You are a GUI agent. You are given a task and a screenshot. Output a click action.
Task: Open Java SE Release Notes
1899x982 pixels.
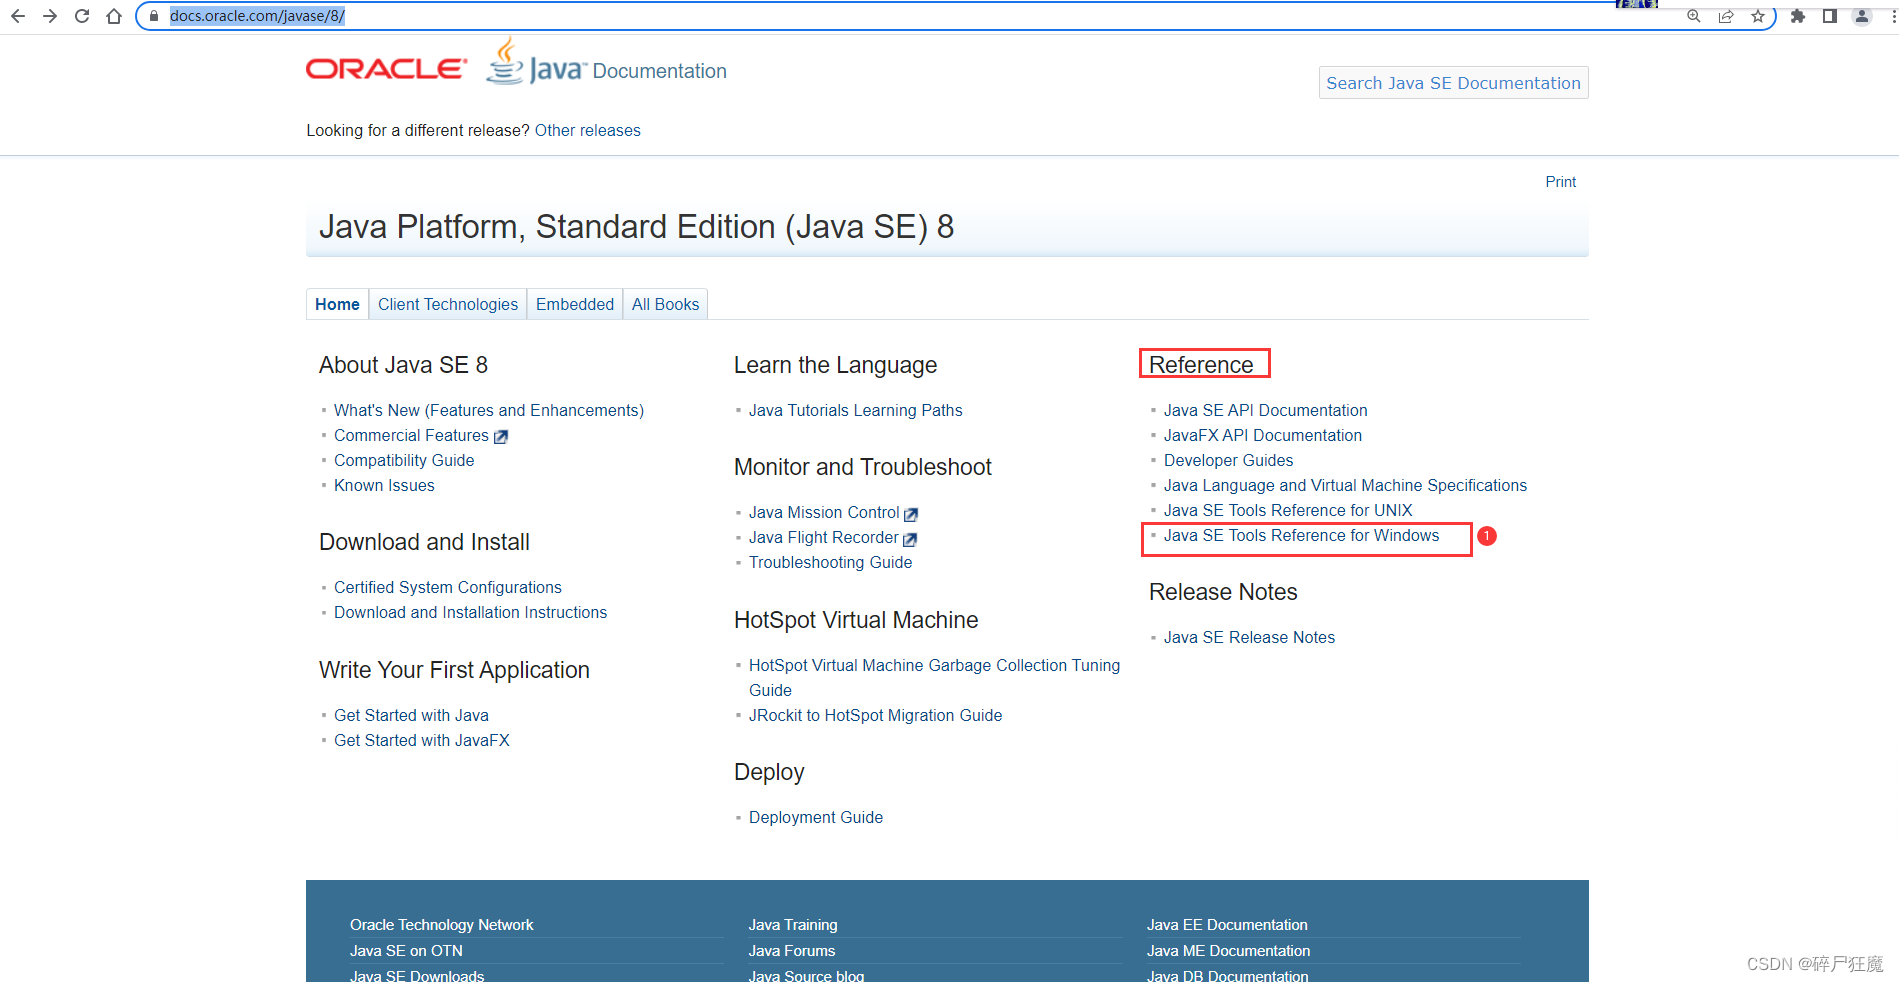pyautogui.click(x=1249, y=637)
